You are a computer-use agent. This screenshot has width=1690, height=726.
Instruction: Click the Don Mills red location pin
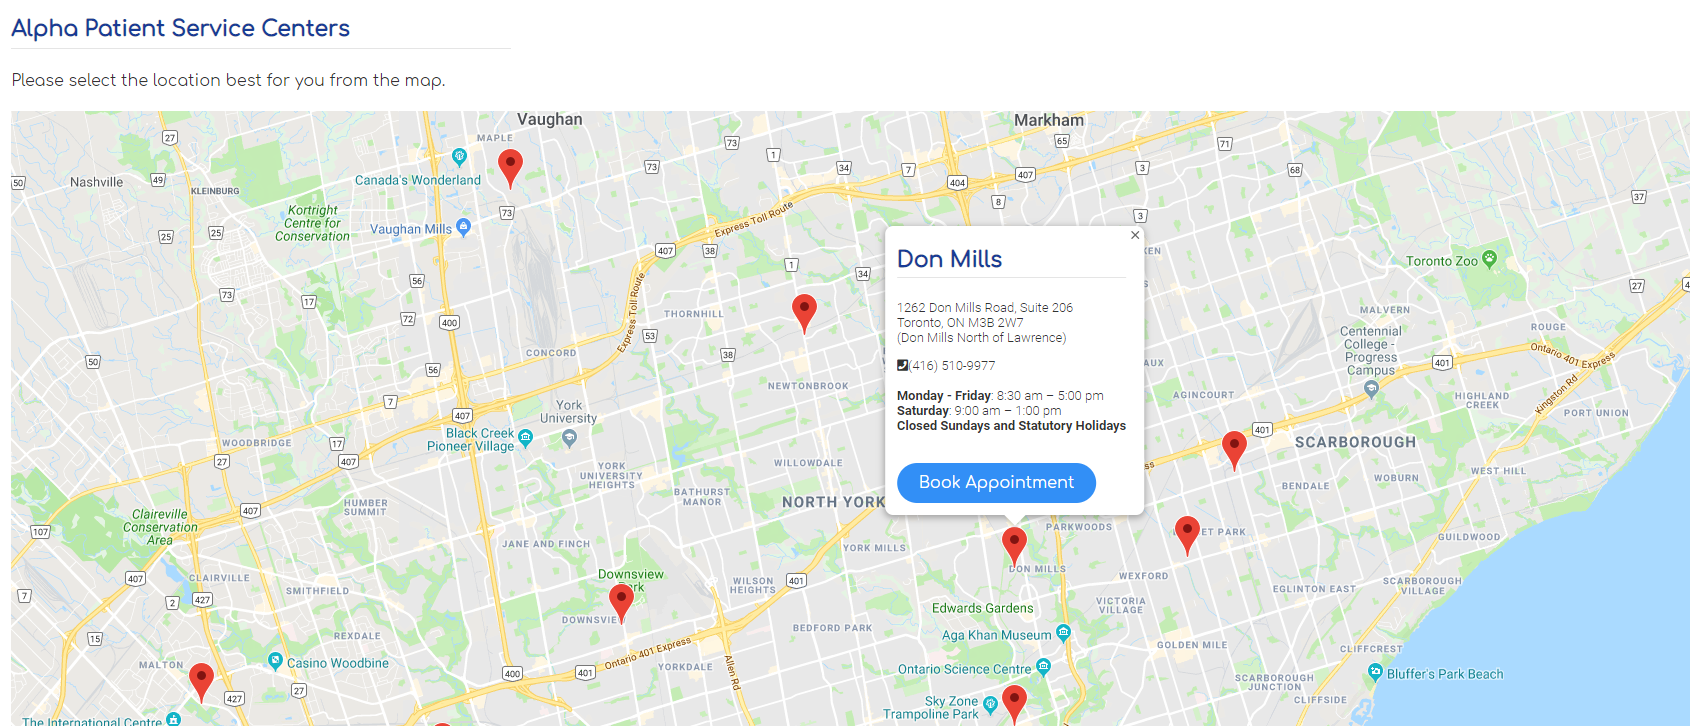click(1014, 546)
